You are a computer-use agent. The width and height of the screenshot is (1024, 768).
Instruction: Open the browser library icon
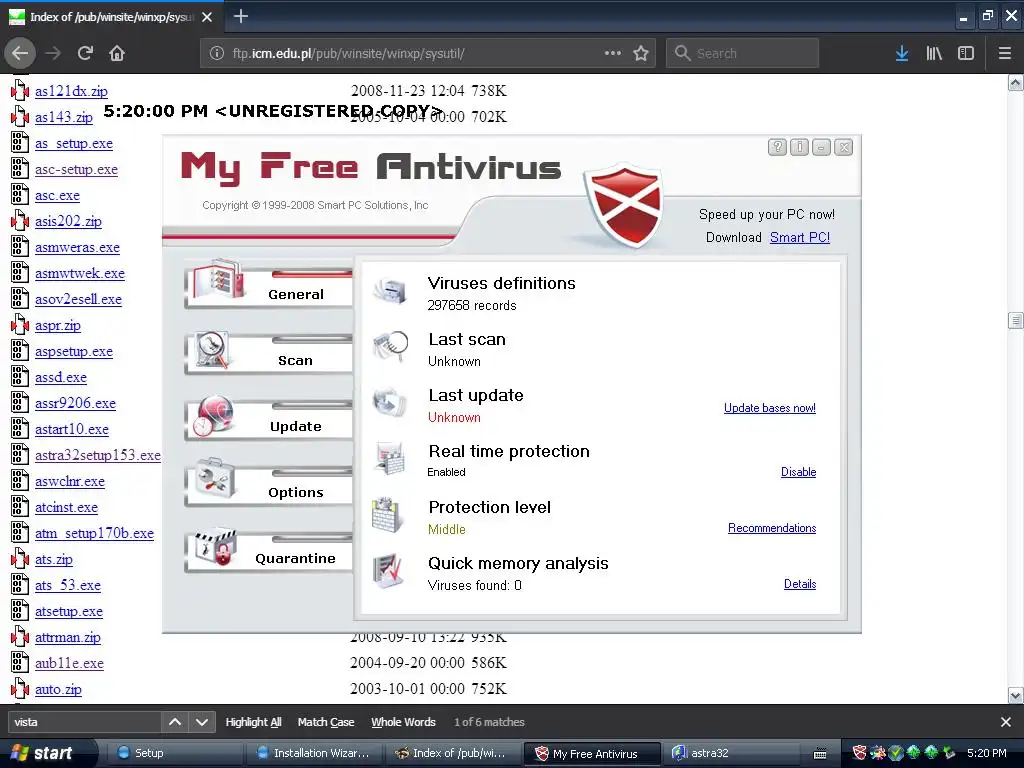point(934,54)
